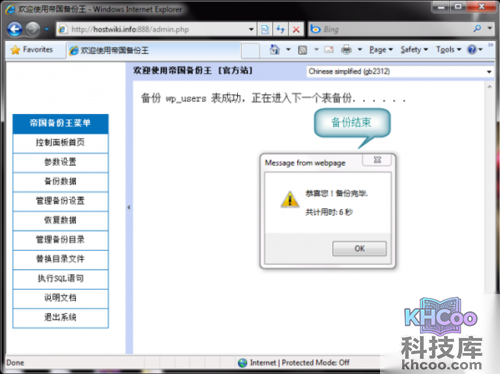Image resolution: width=500 pixels, height=374 pixels.
Task: Click OK in the message dialog
Action: (x=359, y=249)
